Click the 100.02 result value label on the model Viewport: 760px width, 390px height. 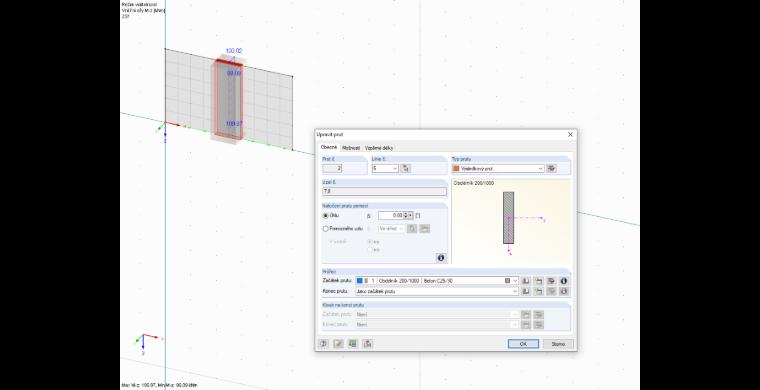(x=234, y=50)
